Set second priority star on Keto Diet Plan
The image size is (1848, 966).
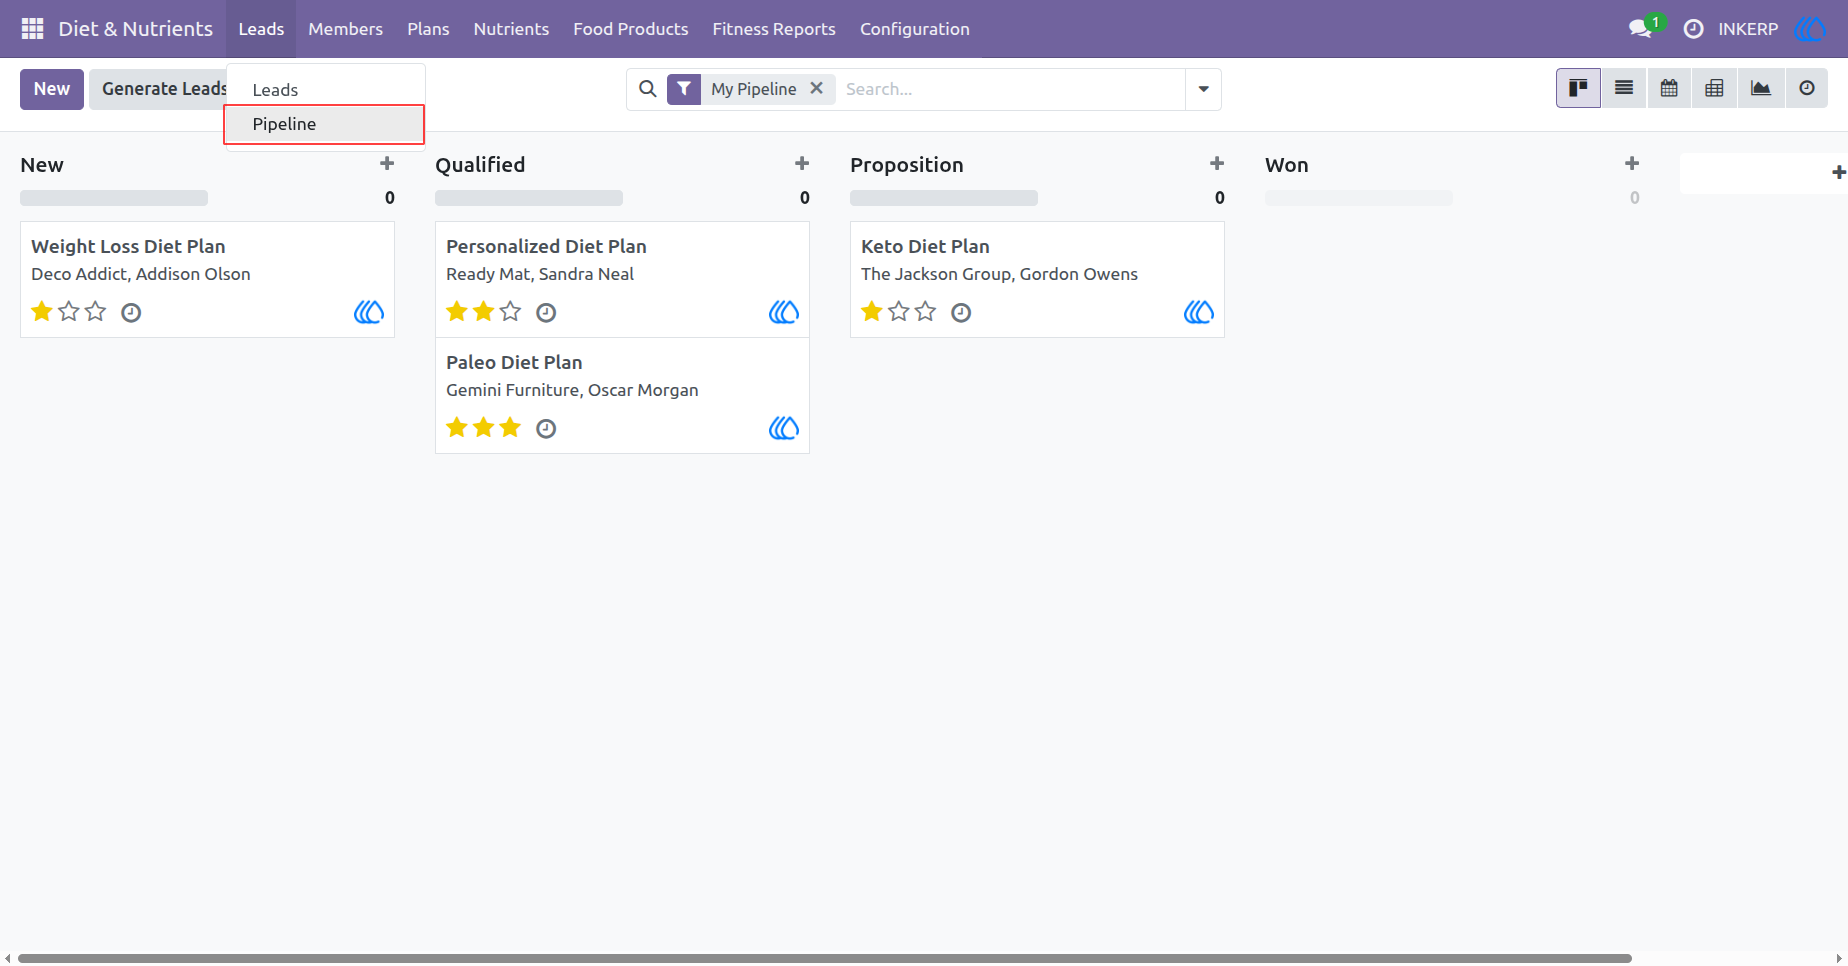point(898,312)
